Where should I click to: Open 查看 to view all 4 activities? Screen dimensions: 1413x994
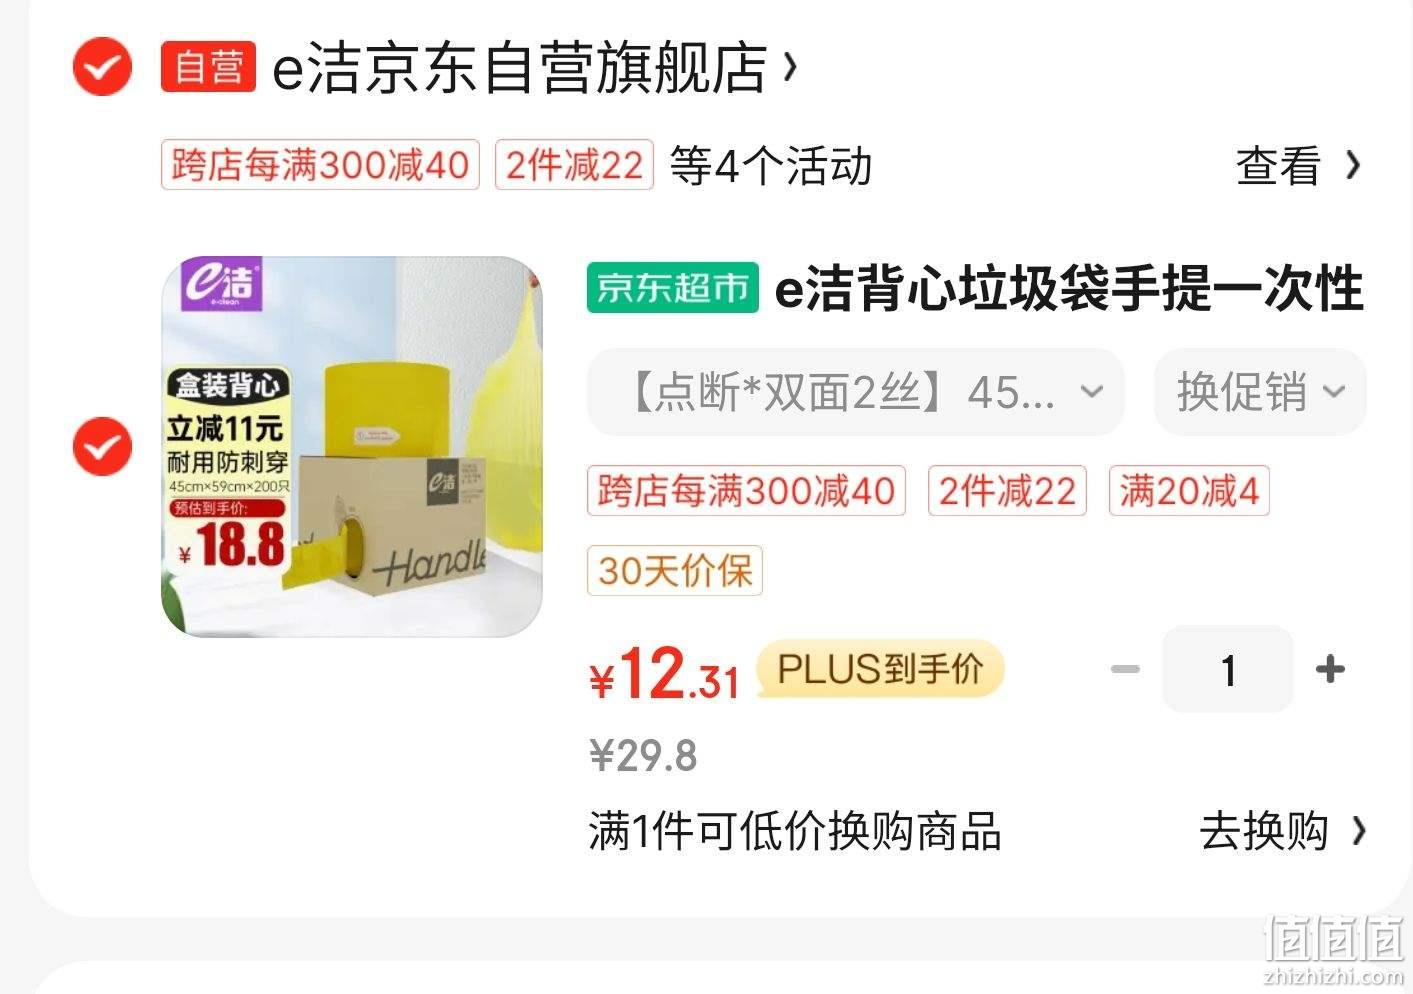(x=1298, y=166)
